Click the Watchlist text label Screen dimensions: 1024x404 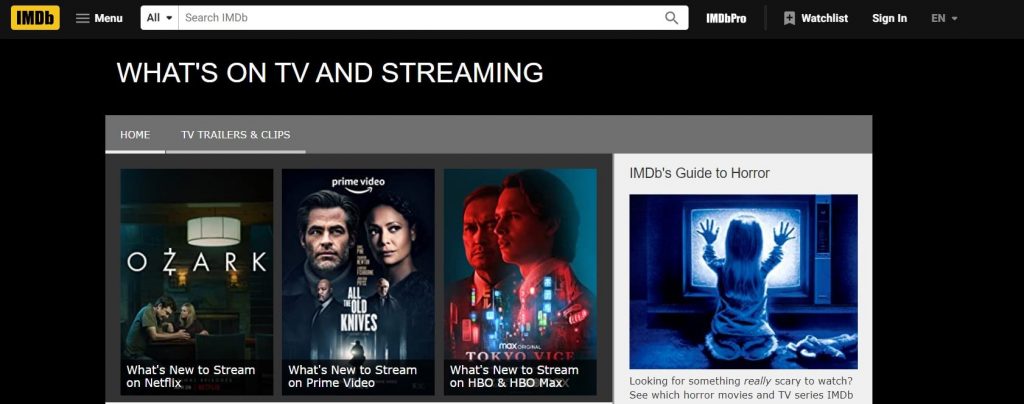pyautogui.click(x=824, y=18)
